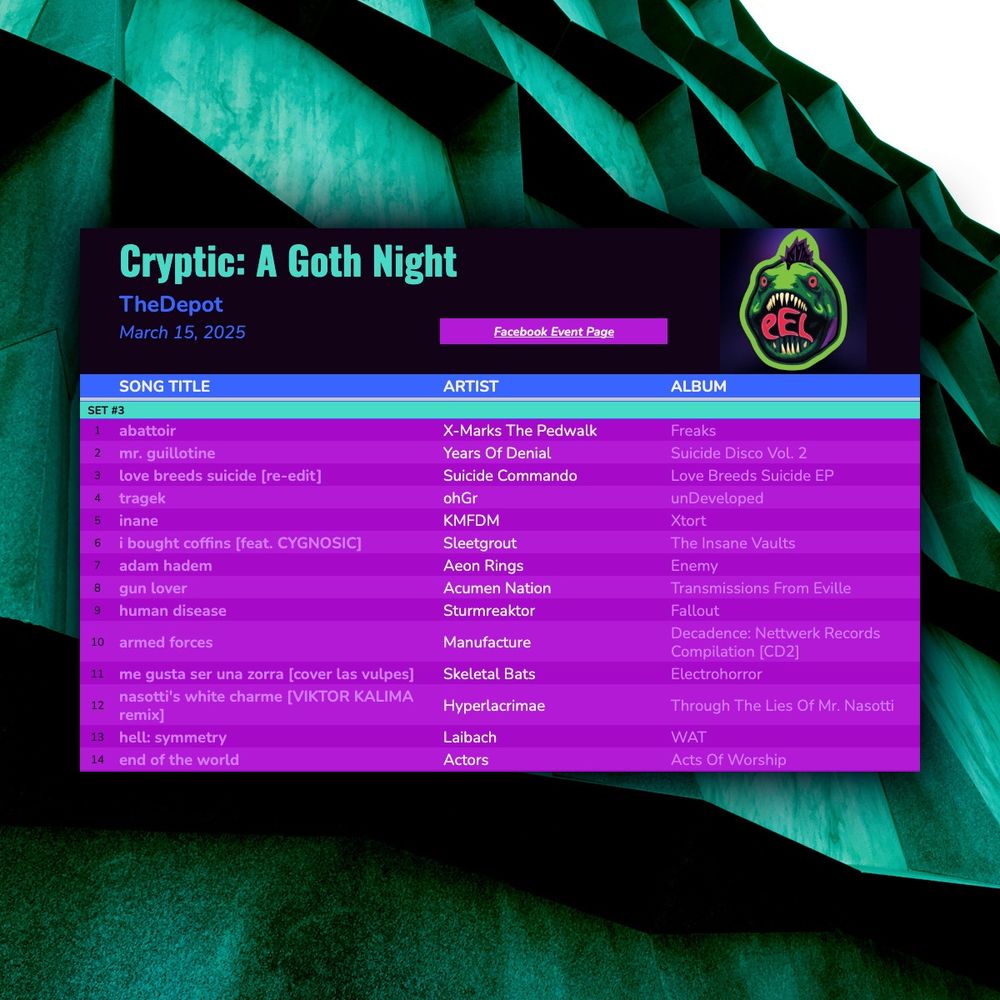Click album 'Acts Of Worship'
Image resolution: width=1000 pixels, height=1000 pixels.
728,760
